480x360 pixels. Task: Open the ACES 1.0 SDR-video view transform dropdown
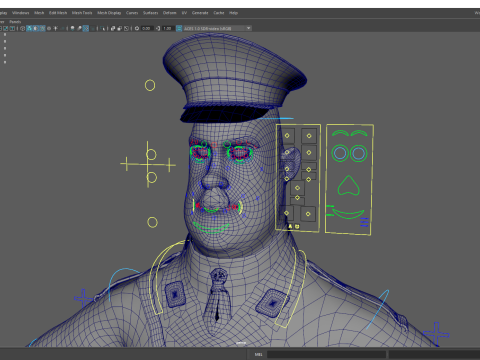[x=217, y=28]
